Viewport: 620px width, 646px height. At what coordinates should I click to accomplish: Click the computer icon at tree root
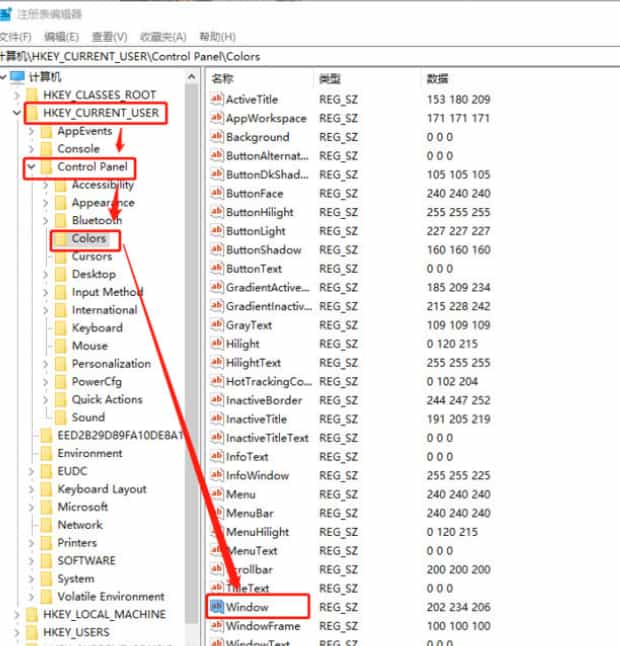pyautogui.click(x=17, y=77)
